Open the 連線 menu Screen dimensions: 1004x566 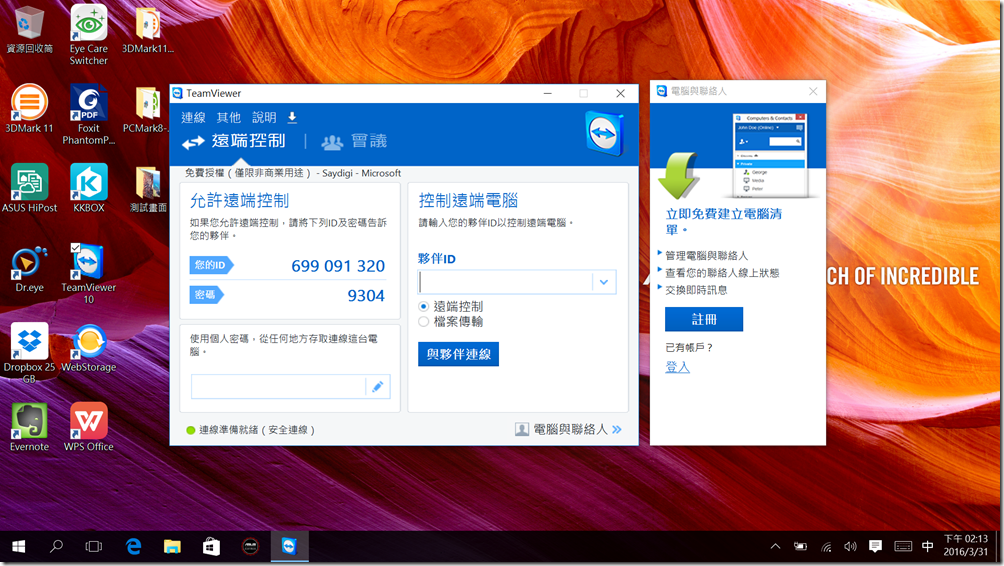click(193, 117)
